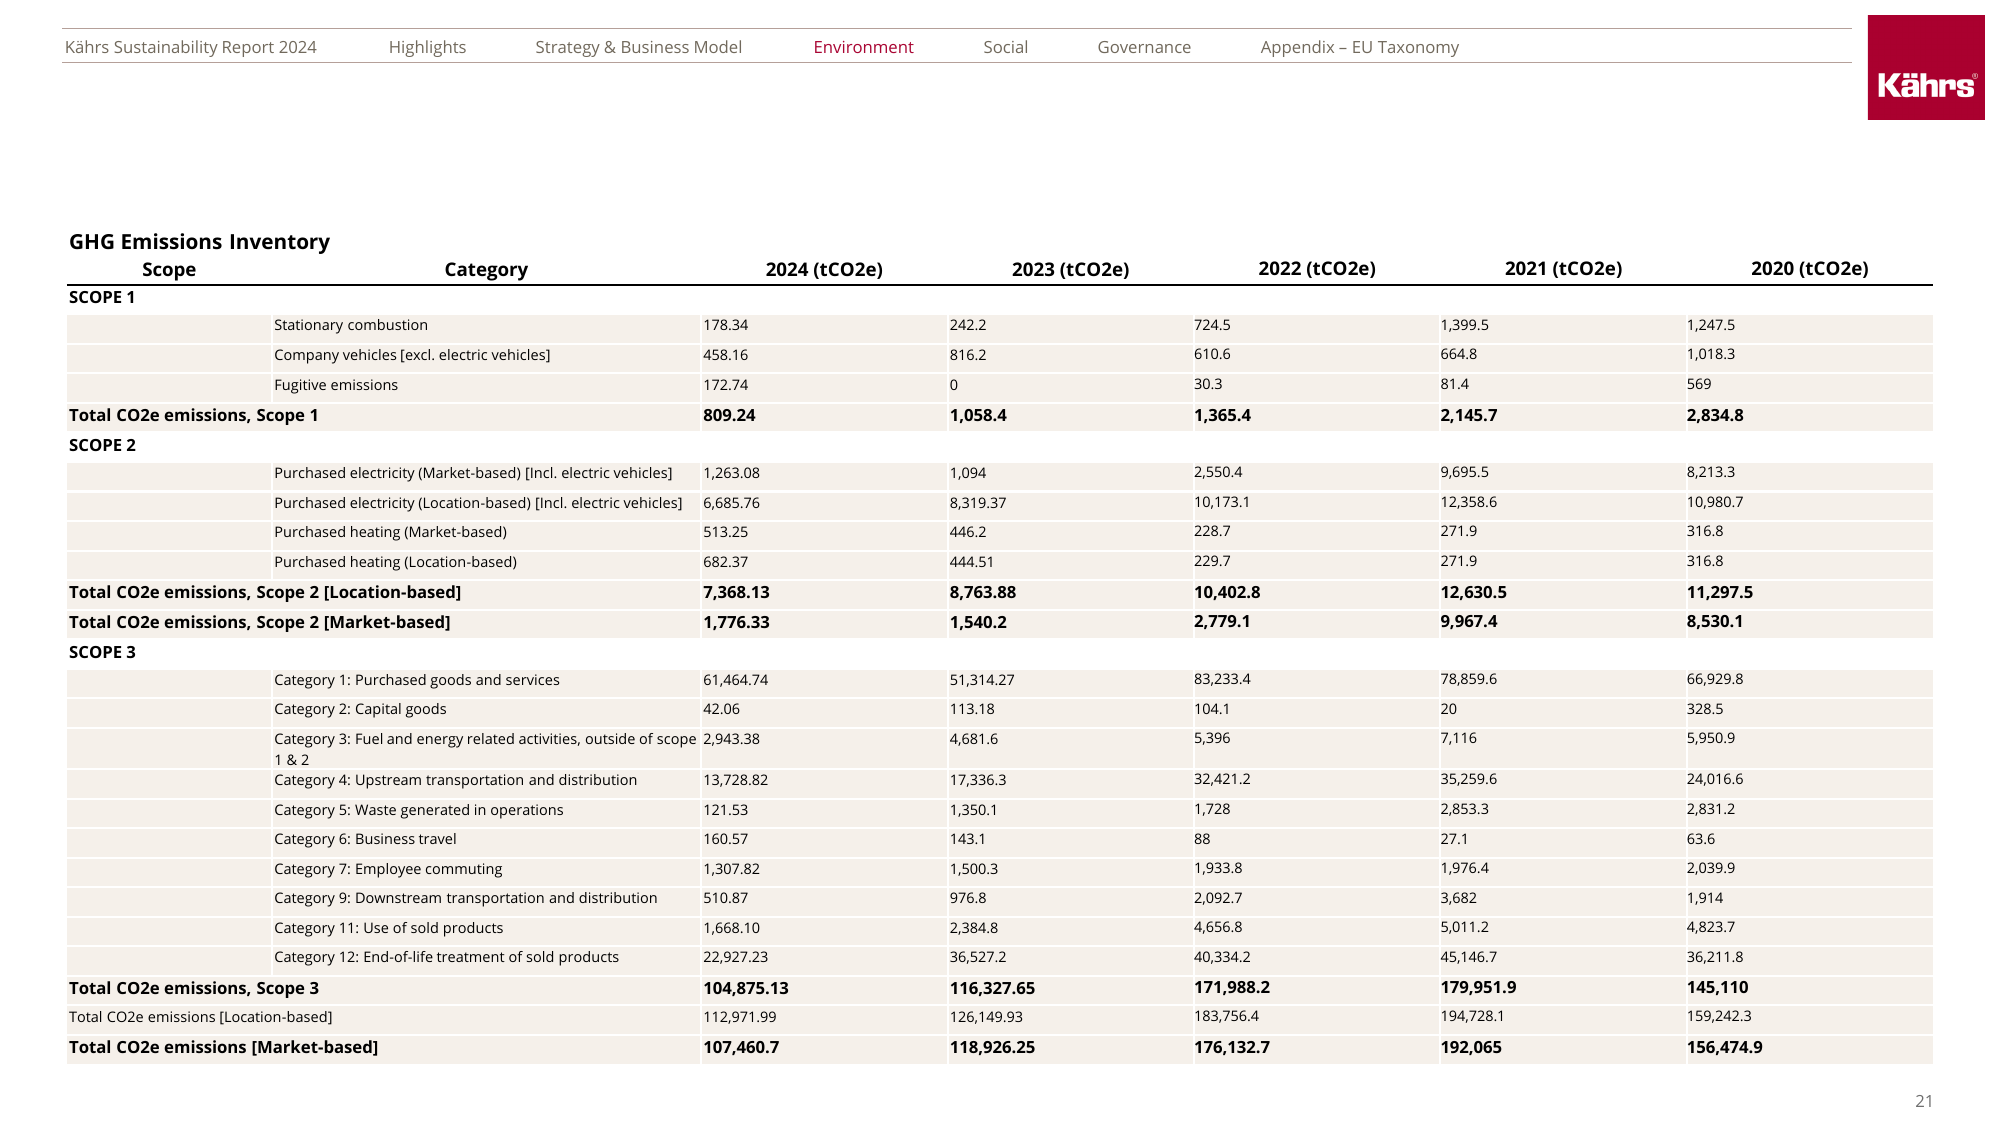Select the Environment tab
This screenshot has width=2000, height=1125.
click(x=863, y=47)
